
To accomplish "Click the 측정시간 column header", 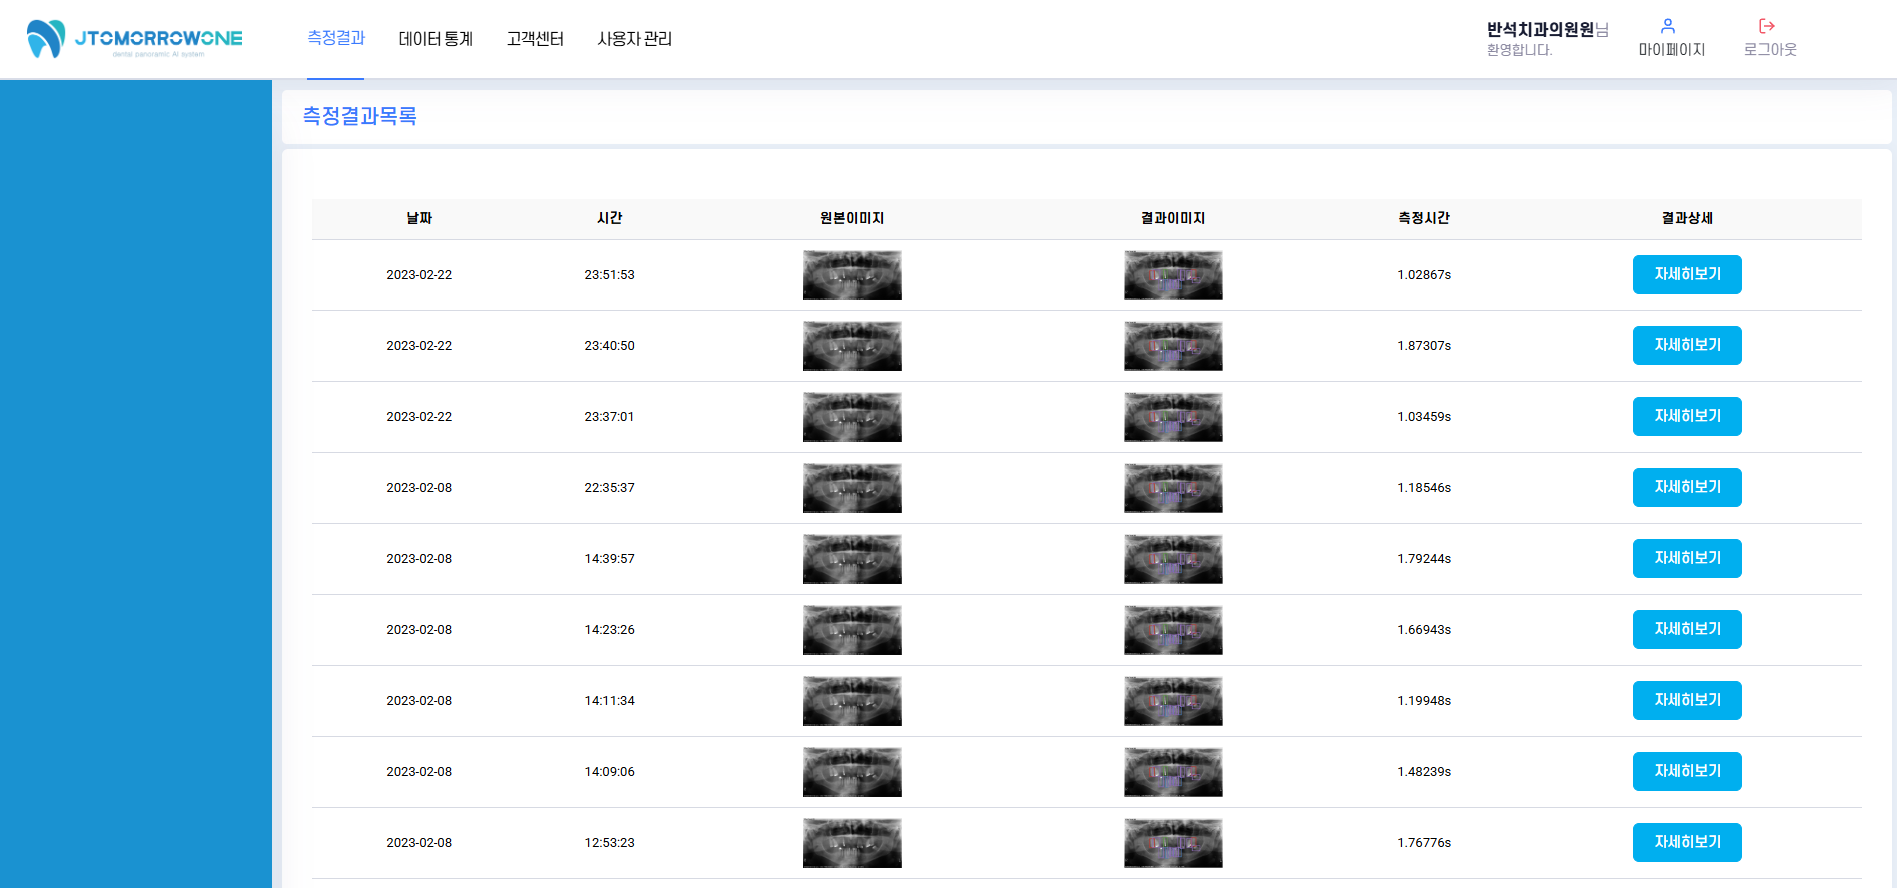I will coord(1424,218).
